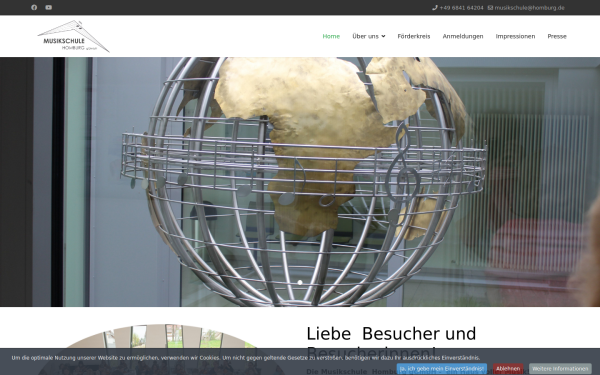The width and height of the screenshot is (600, 375).
Task: Open the musikschule@homburg.de email link
Action: tap(529, 8)
